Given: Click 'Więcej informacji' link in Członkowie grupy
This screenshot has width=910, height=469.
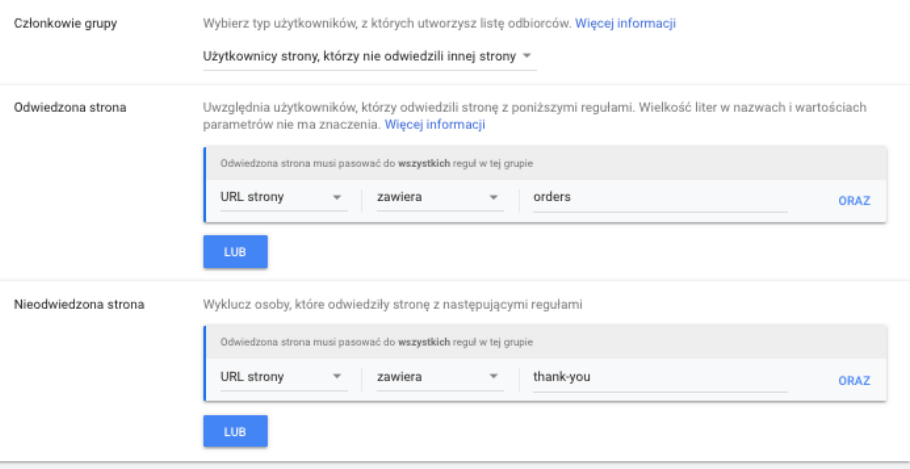Looking at the screenshot, I should (x=625, y=22).
